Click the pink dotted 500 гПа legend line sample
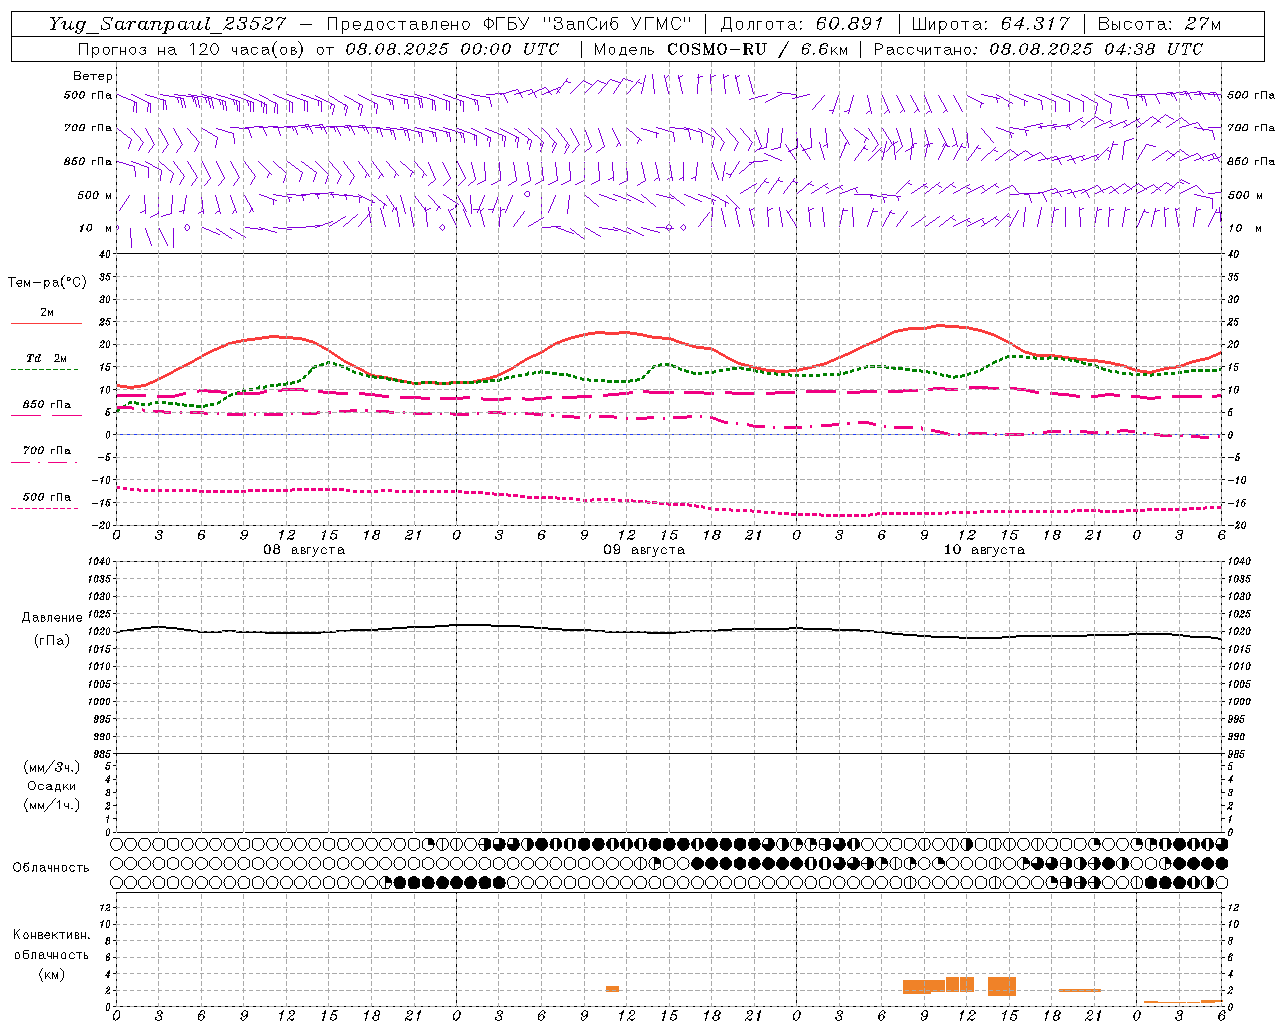This screenshot has width=1280, height=1024. click(x=45, y=509)
